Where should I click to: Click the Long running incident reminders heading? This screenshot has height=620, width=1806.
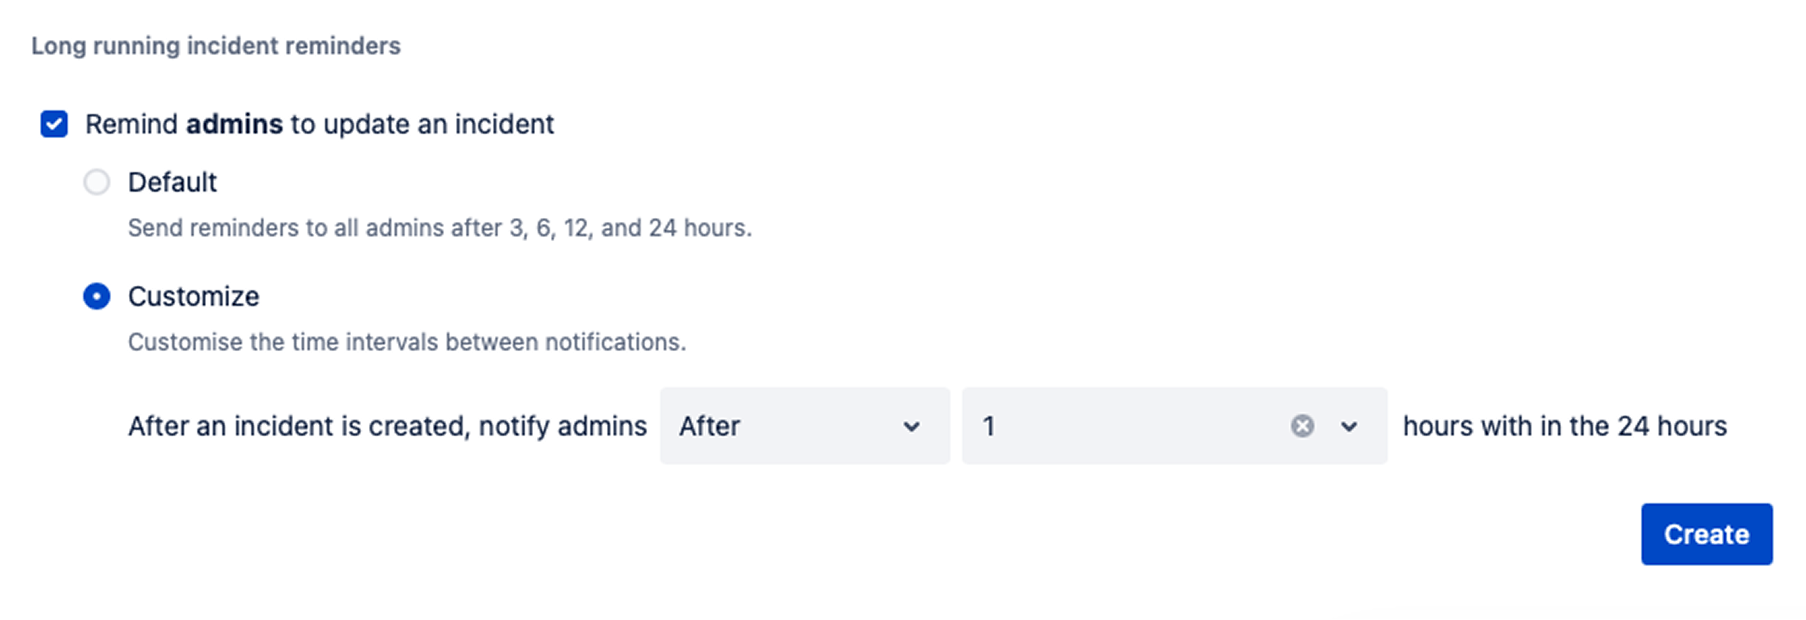(x=216, y=45)
